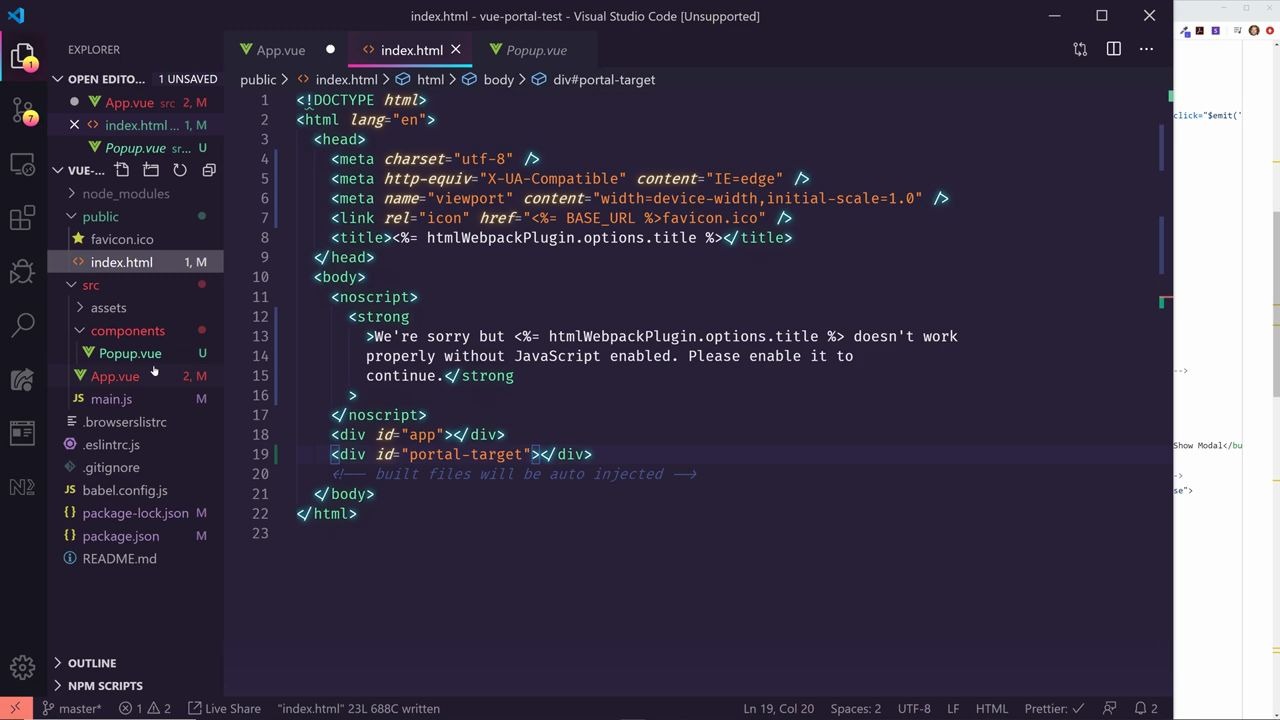Click the New File icon in Explorer header
Screen dimensions: 1280x720
coord(122,170)
